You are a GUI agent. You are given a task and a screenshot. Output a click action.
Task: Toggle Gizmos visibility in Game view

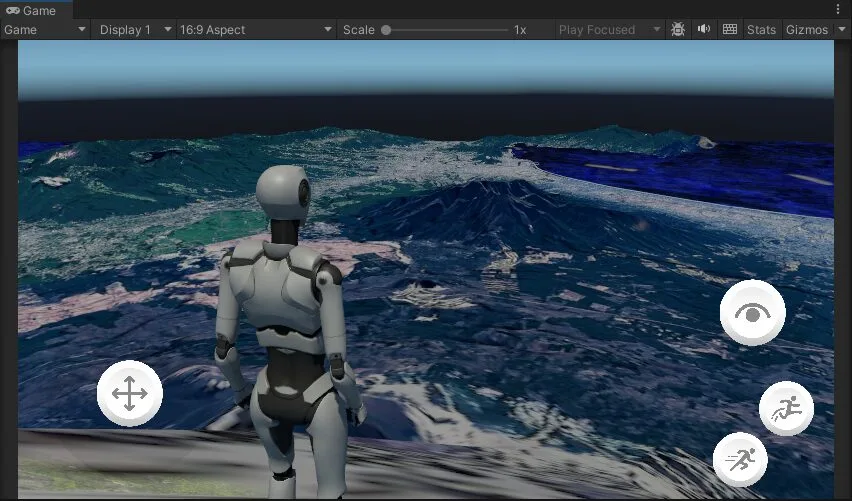click(806, 30)
